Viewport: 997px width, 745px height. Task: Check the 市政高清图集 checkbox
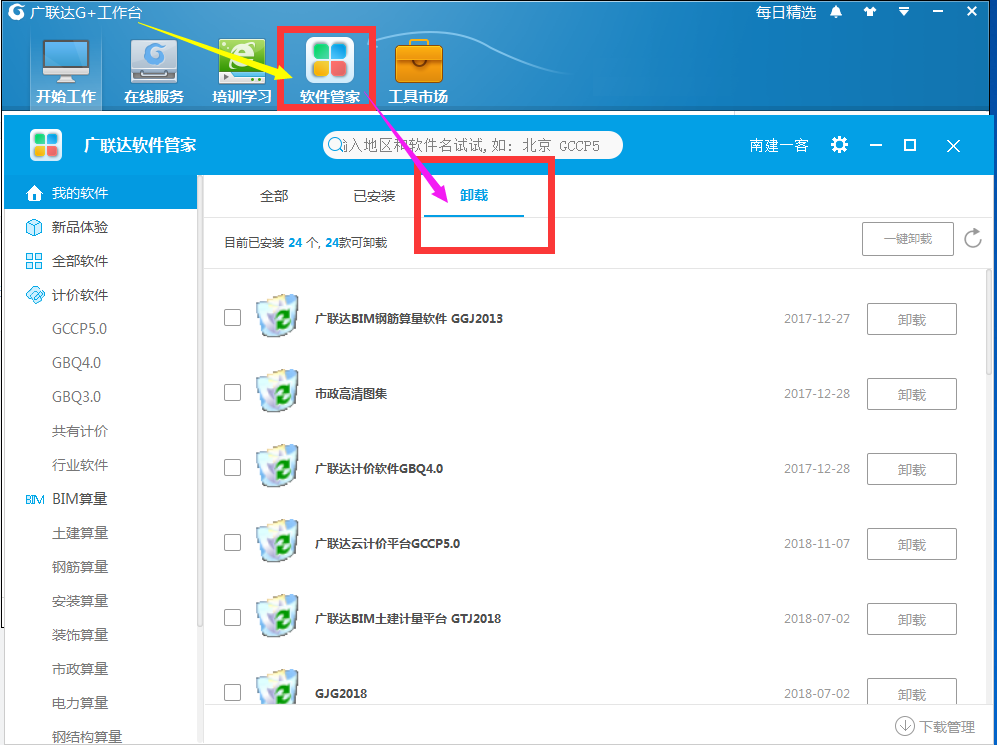233,392
